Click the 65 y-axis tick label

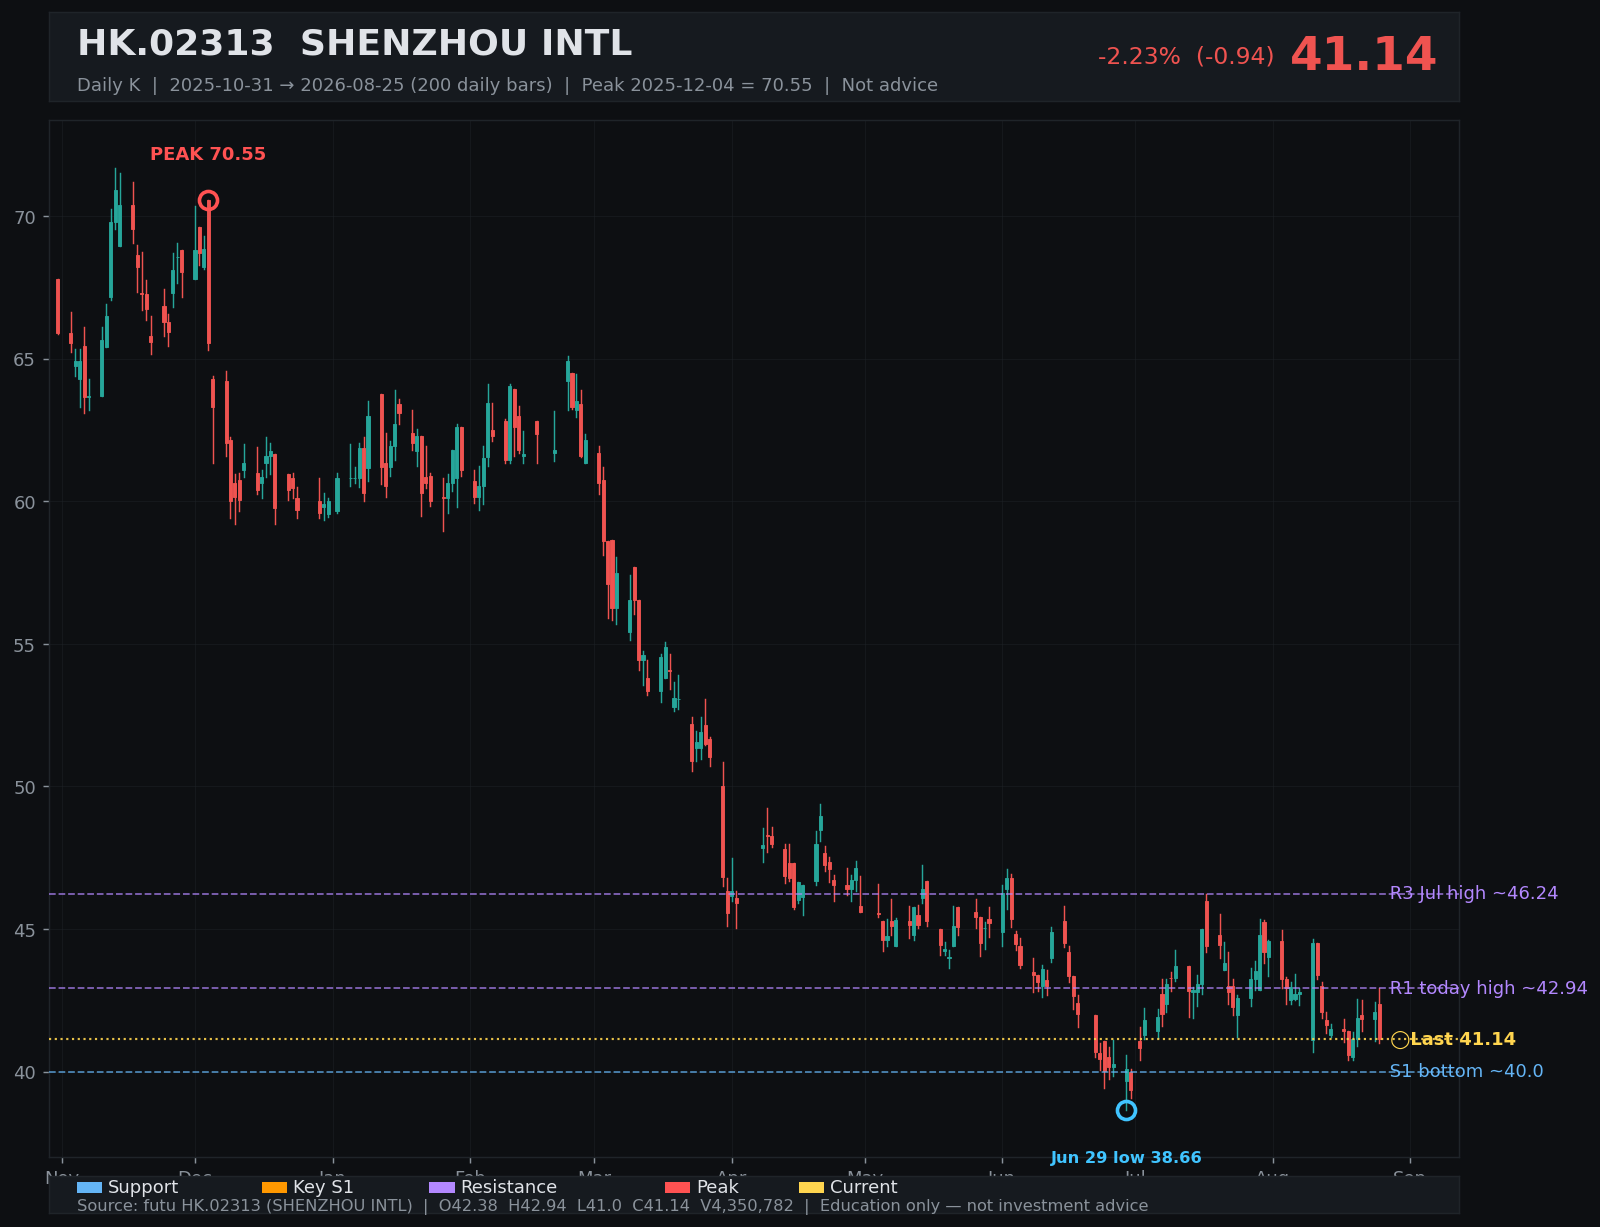[x=25, y=360]
